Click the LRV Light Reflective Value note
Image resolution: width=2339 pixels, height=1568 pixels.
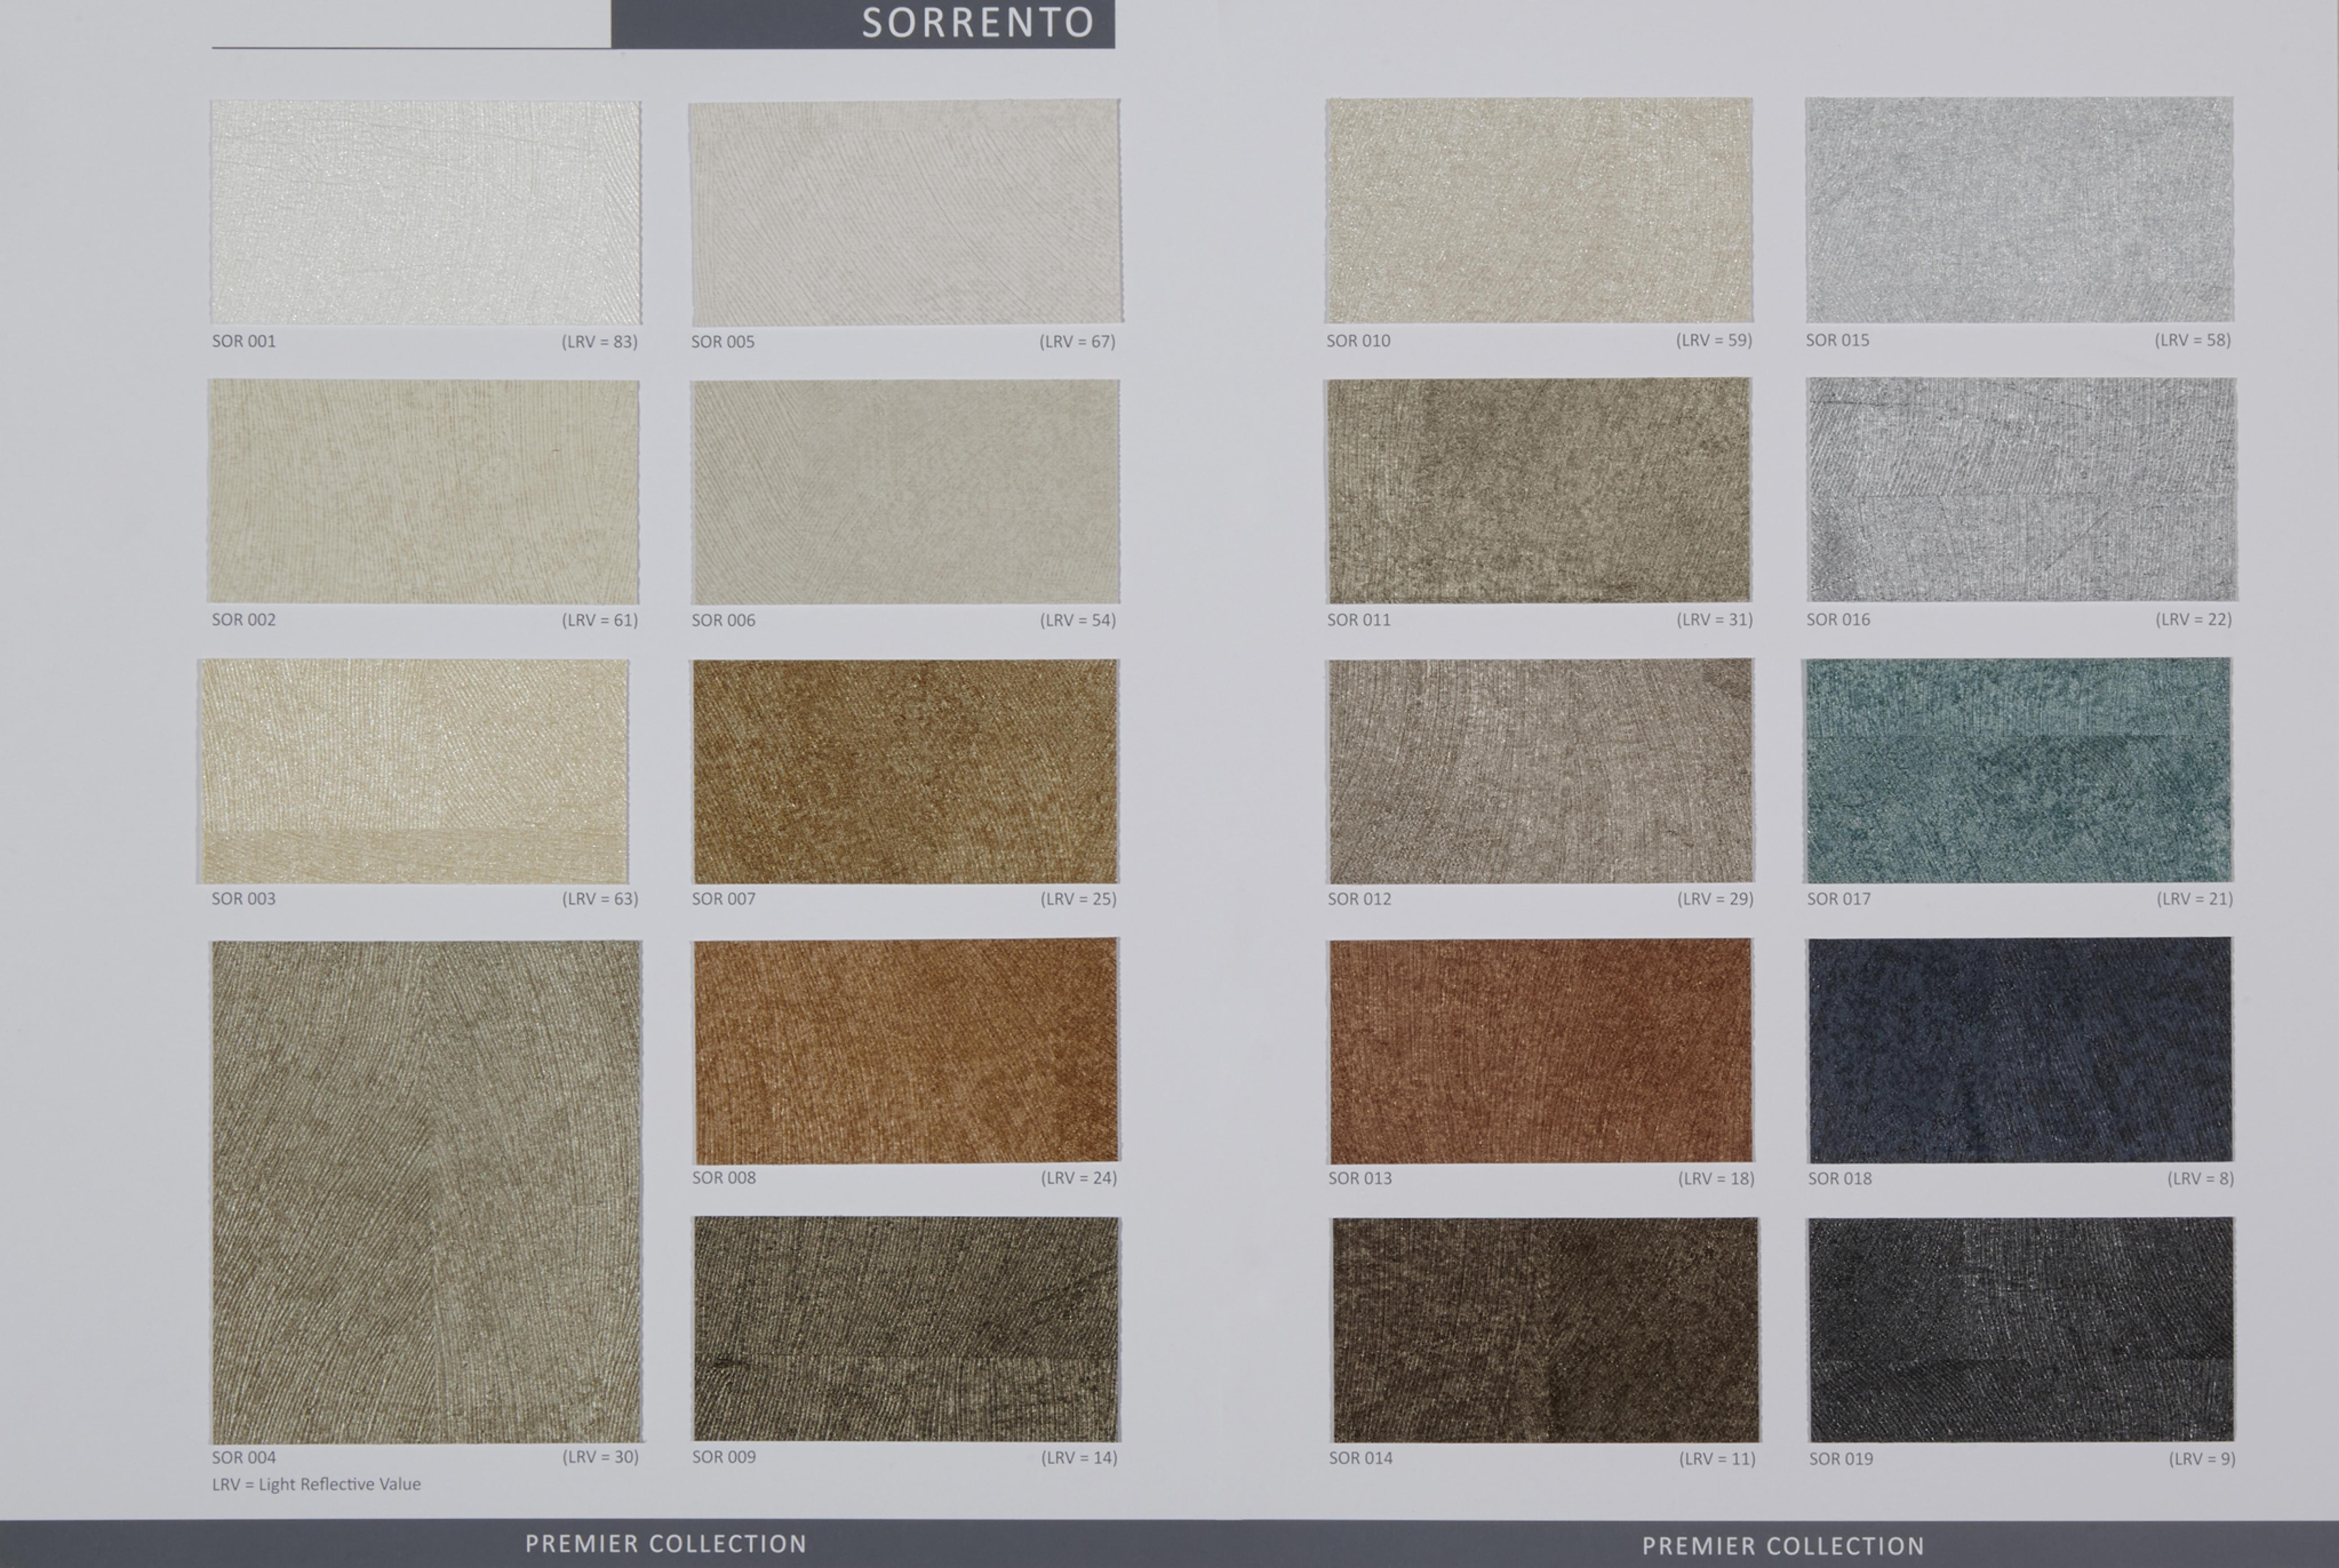click(x=316, y=1484)
